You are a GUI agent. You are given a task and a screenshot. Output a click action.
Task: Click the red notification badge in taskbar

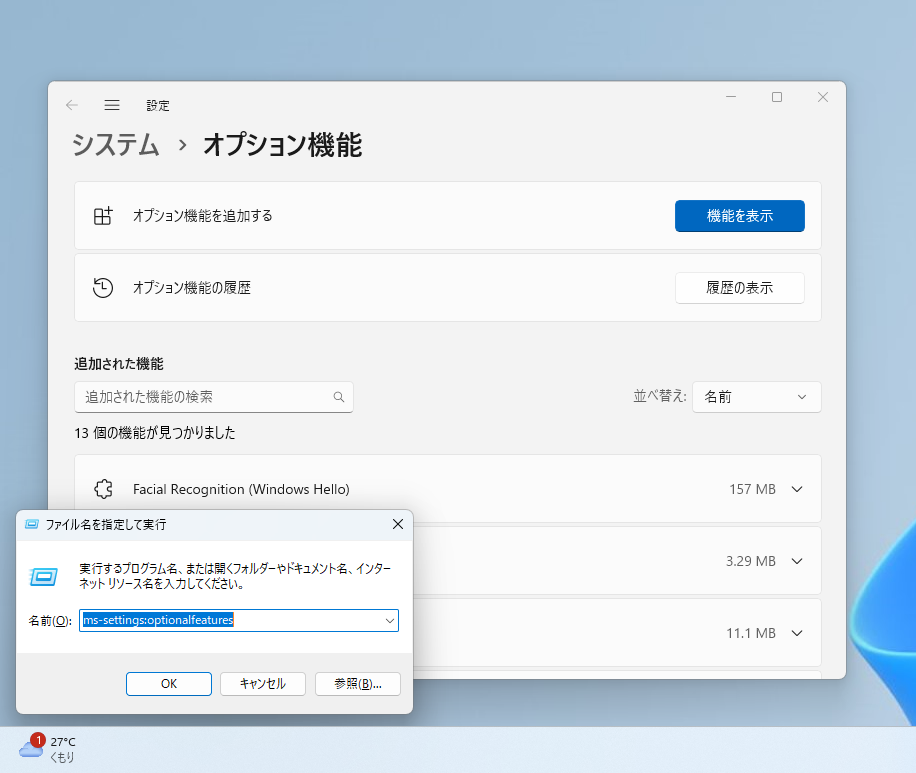pos(37,740)
